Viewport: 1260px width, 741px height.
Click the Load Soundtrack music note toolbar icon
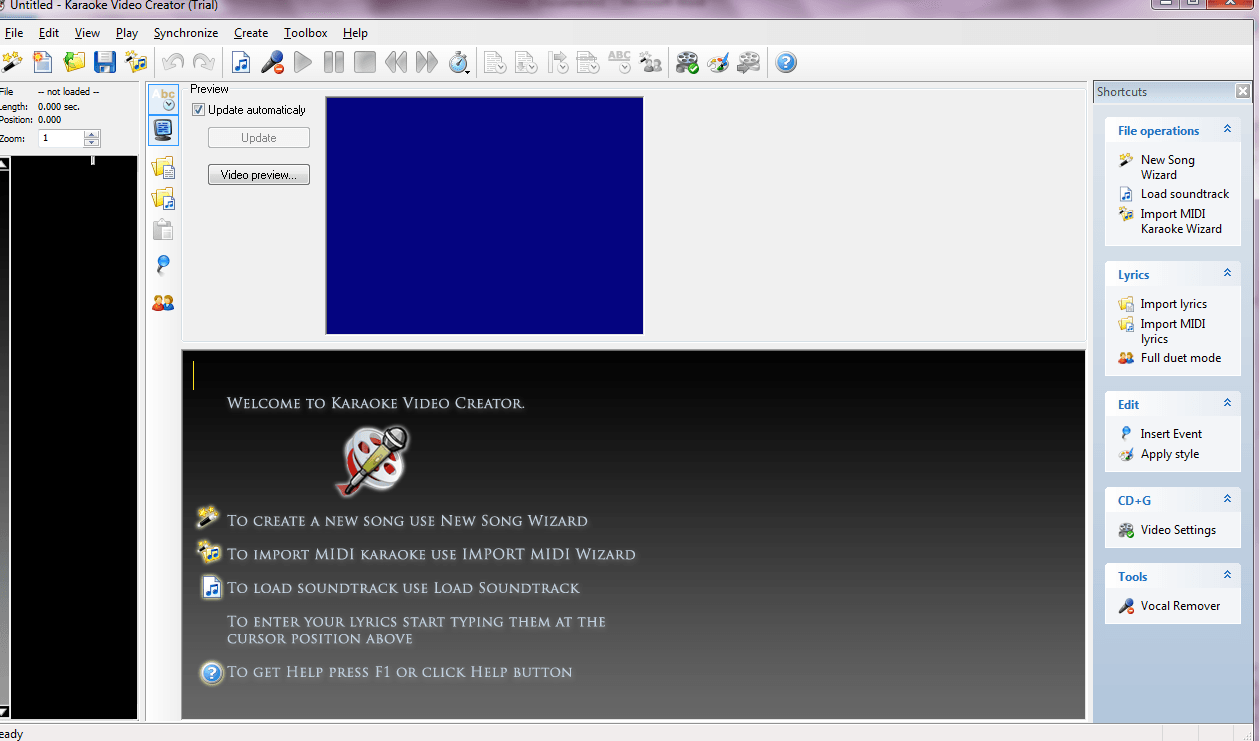(x=240, y=62)
